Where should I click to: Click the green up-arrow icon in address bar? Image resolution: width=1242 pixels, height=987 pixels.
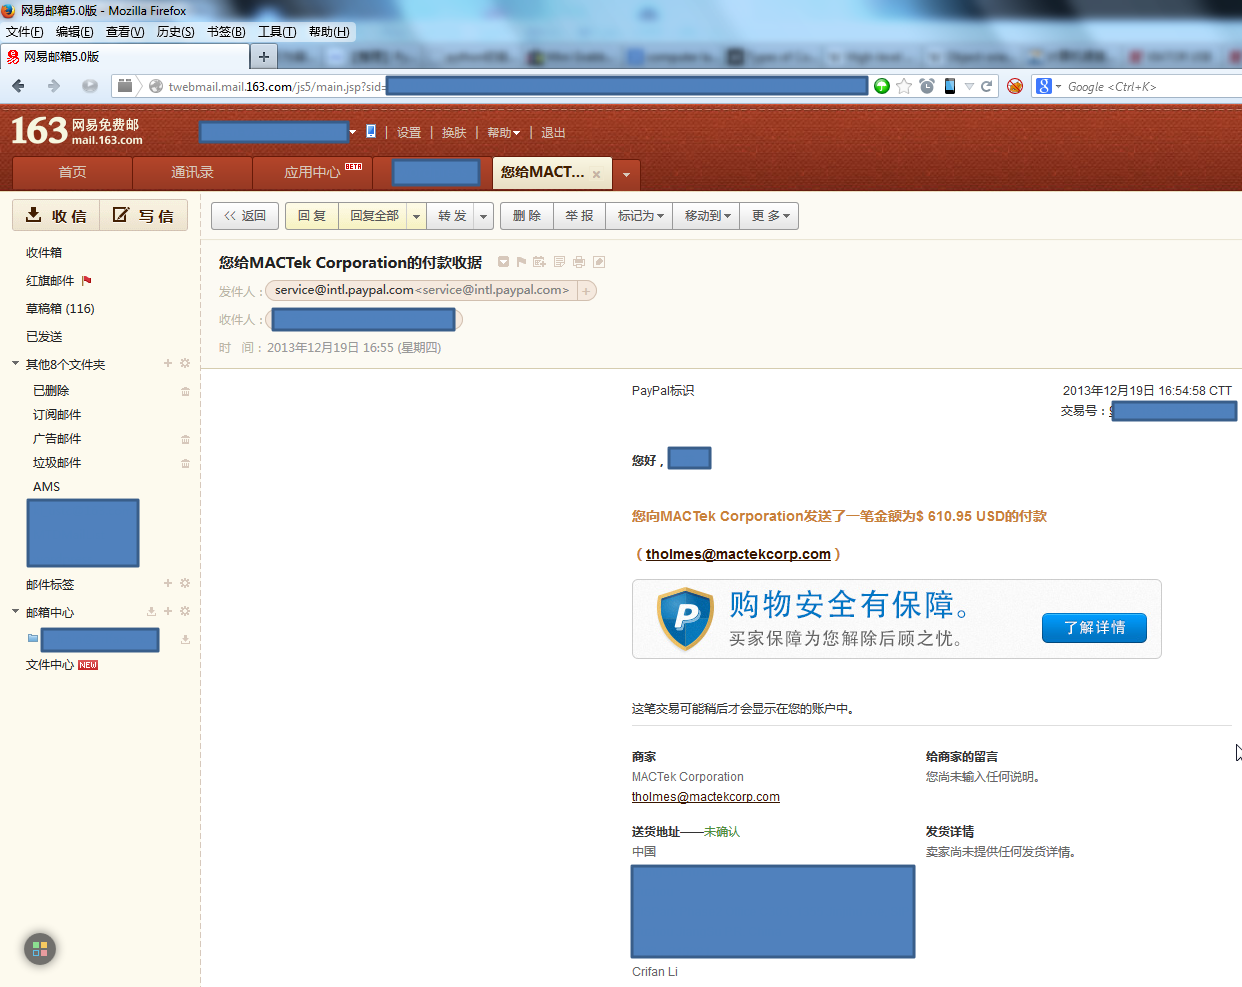coord(882,86)
